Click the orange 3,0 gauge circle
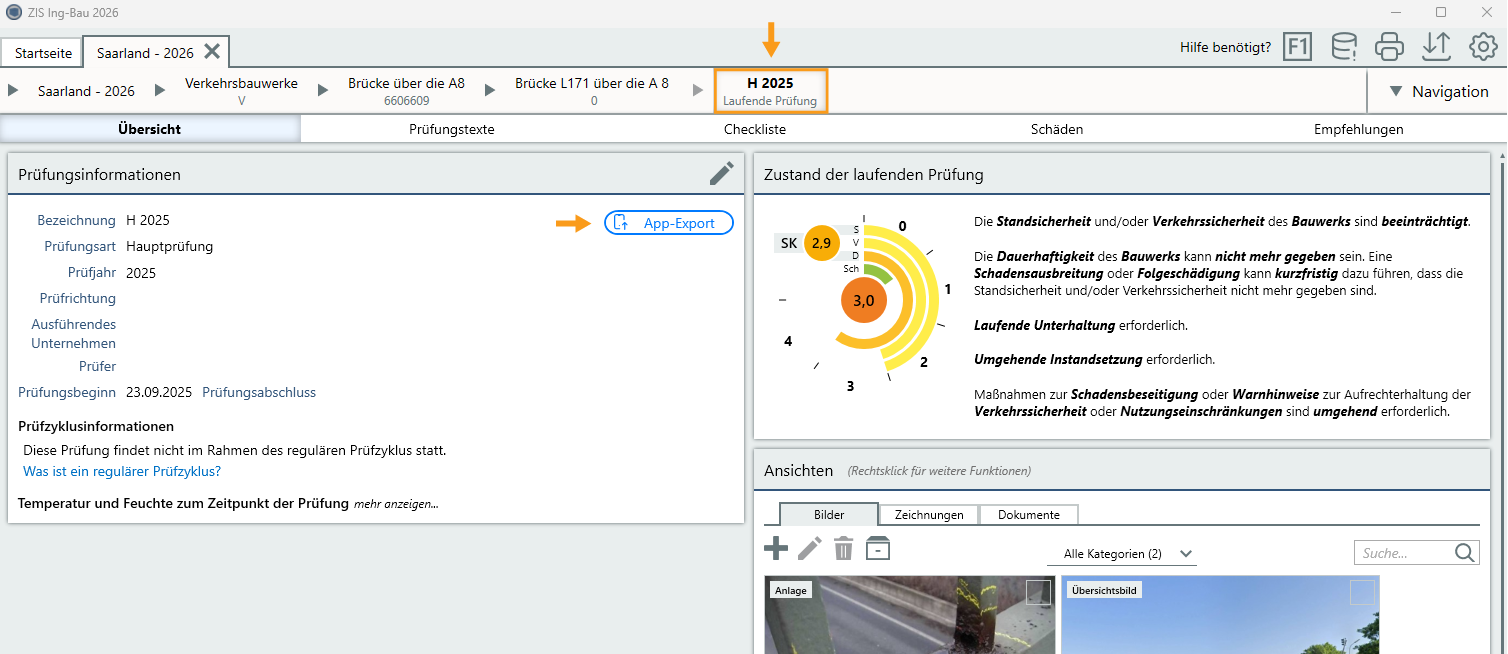The height and width of the screenshot is (654, 1508). pos(864,300)
